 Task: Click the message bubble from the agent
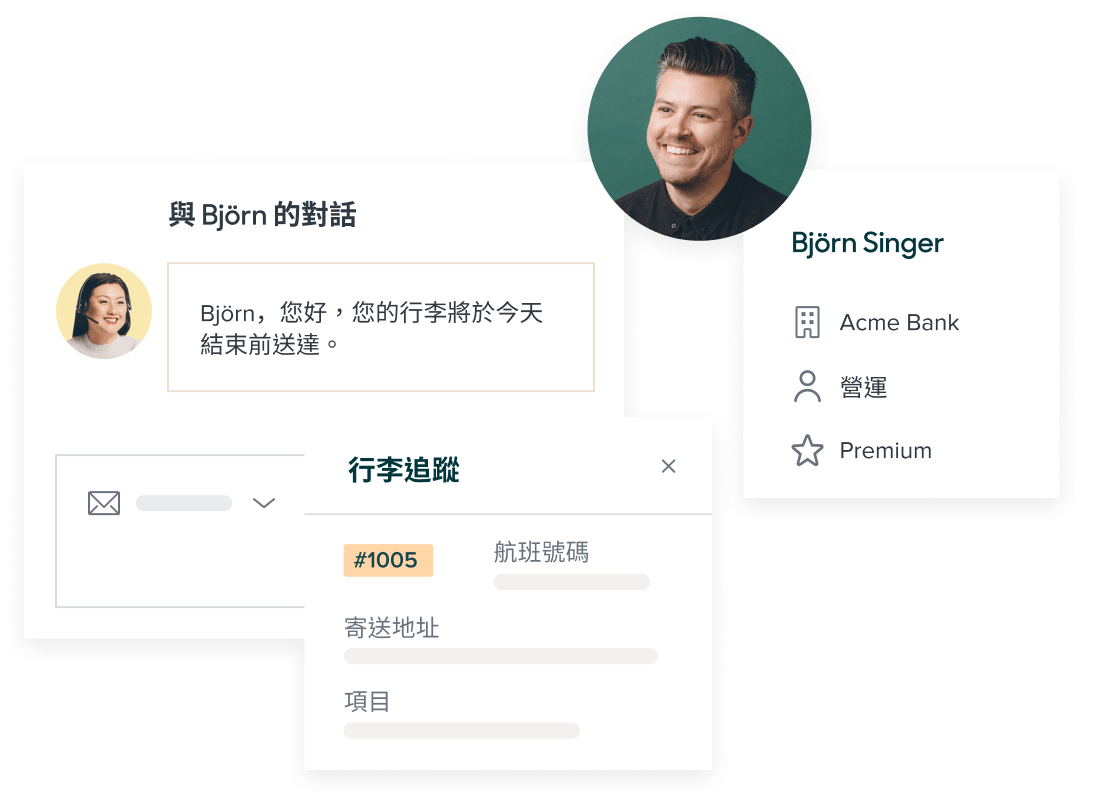[381, 327]
